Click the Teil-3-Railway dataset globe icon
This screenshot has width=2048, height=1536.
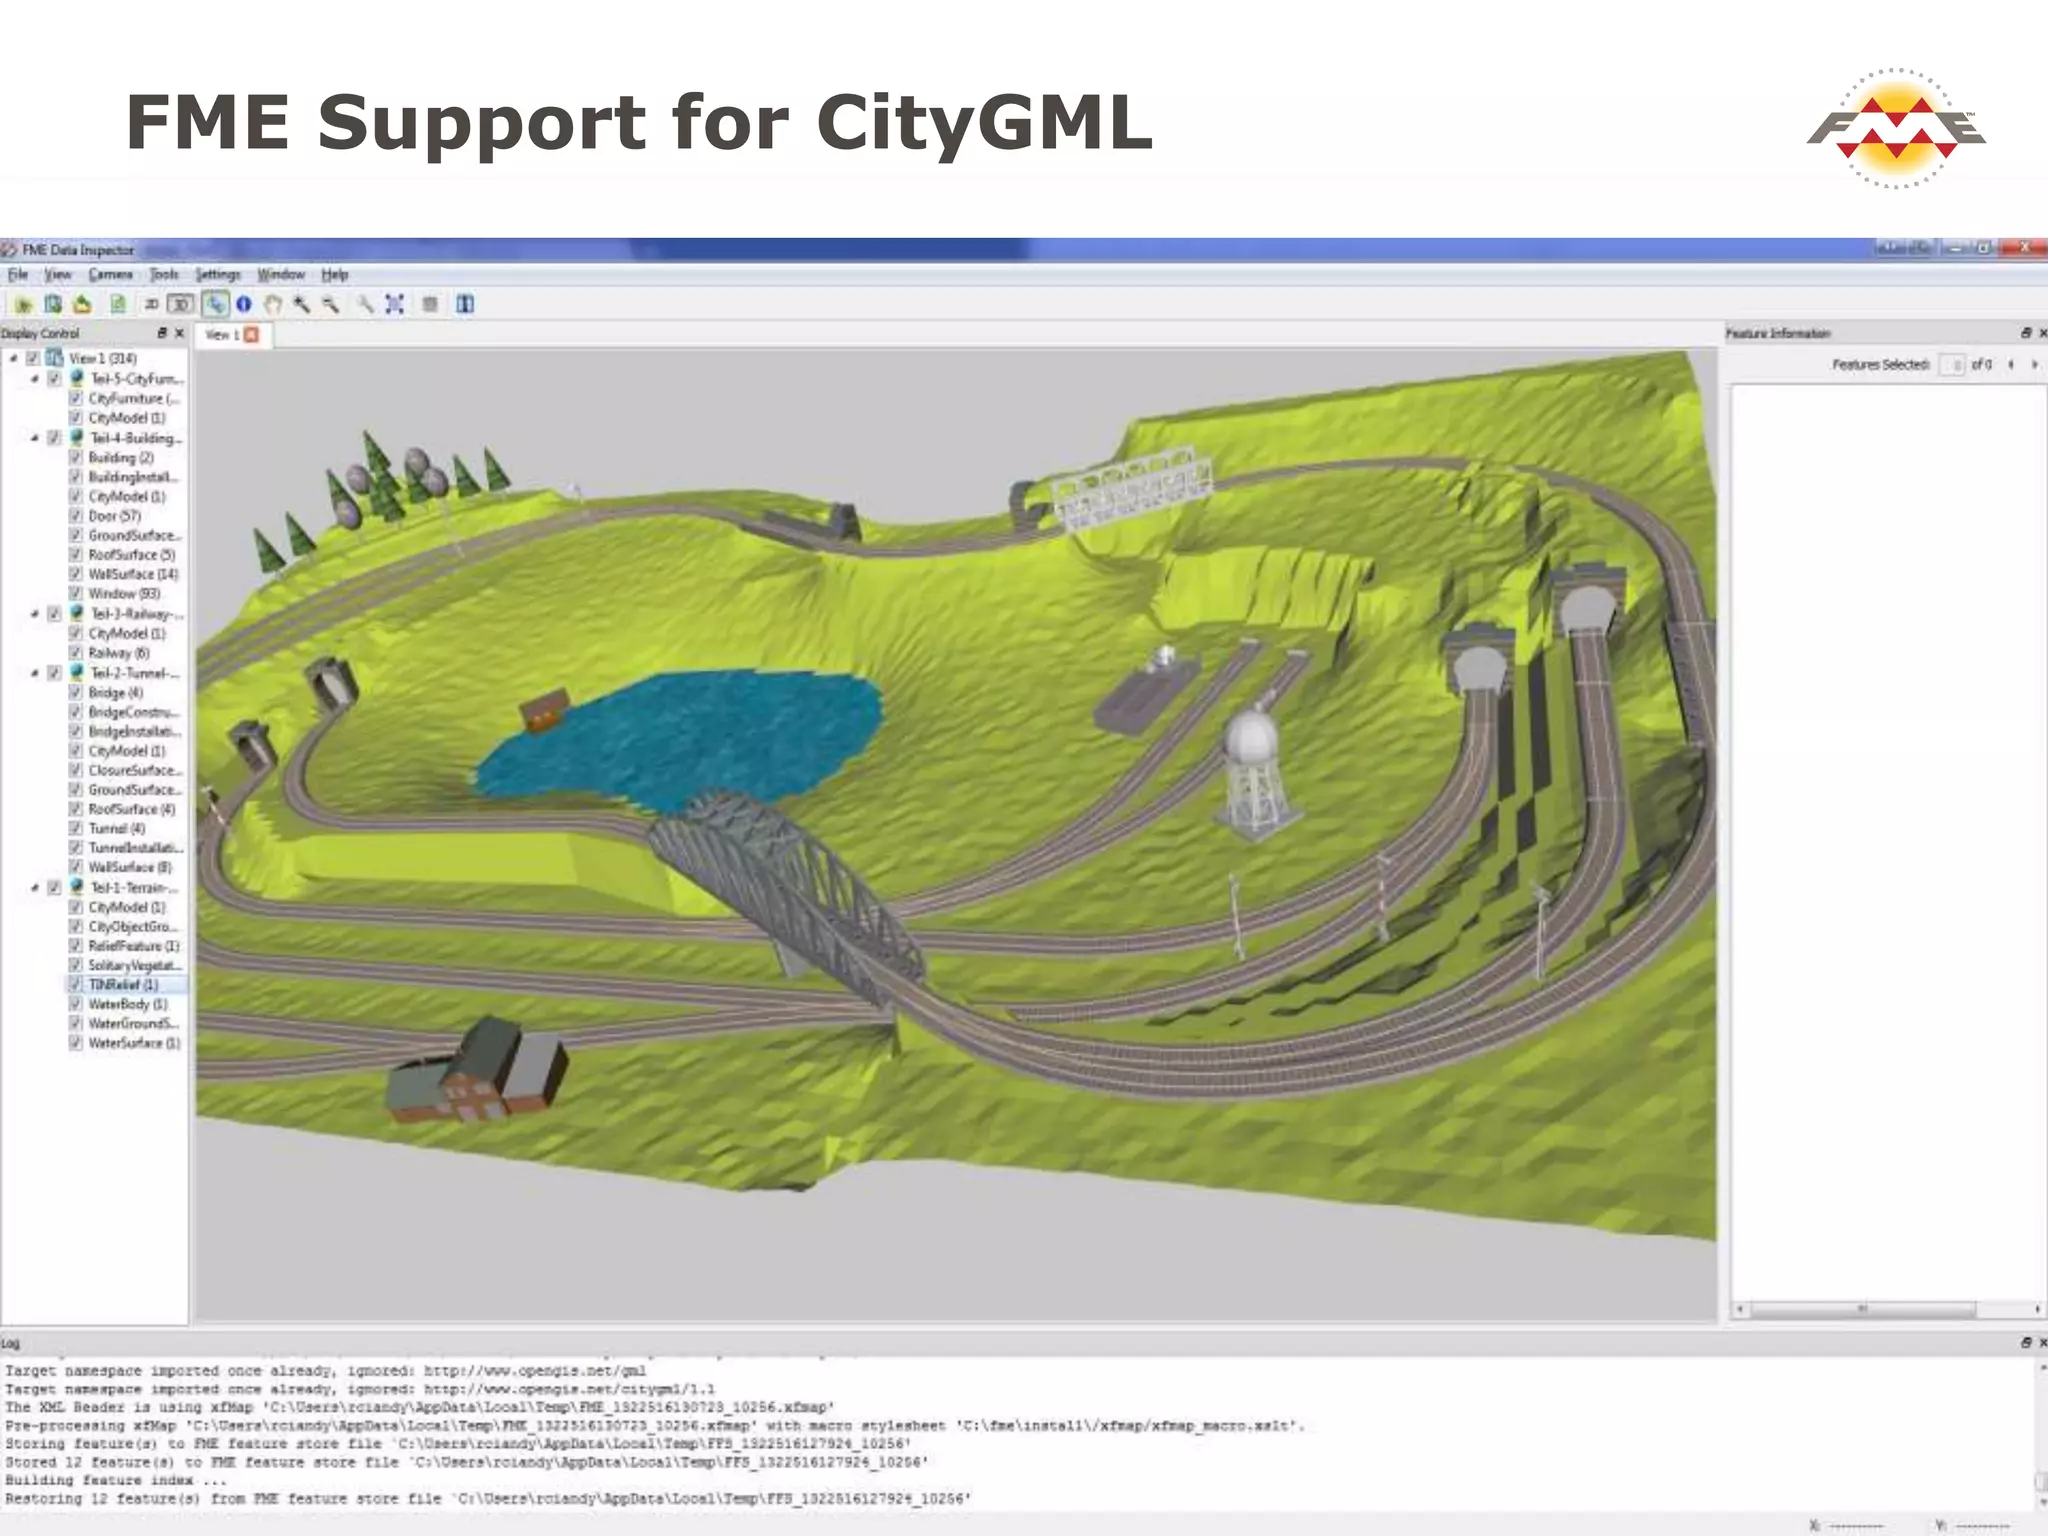77,613
